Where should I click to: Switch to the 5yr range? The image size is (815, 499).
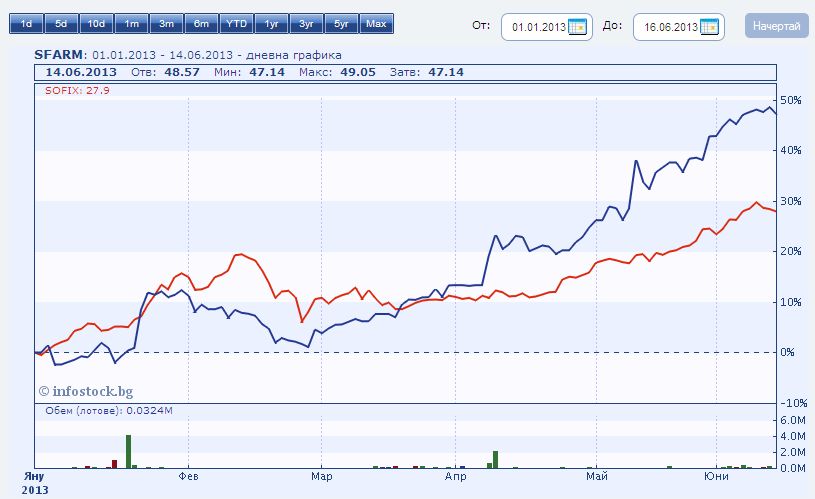click(x=341, y=24)
